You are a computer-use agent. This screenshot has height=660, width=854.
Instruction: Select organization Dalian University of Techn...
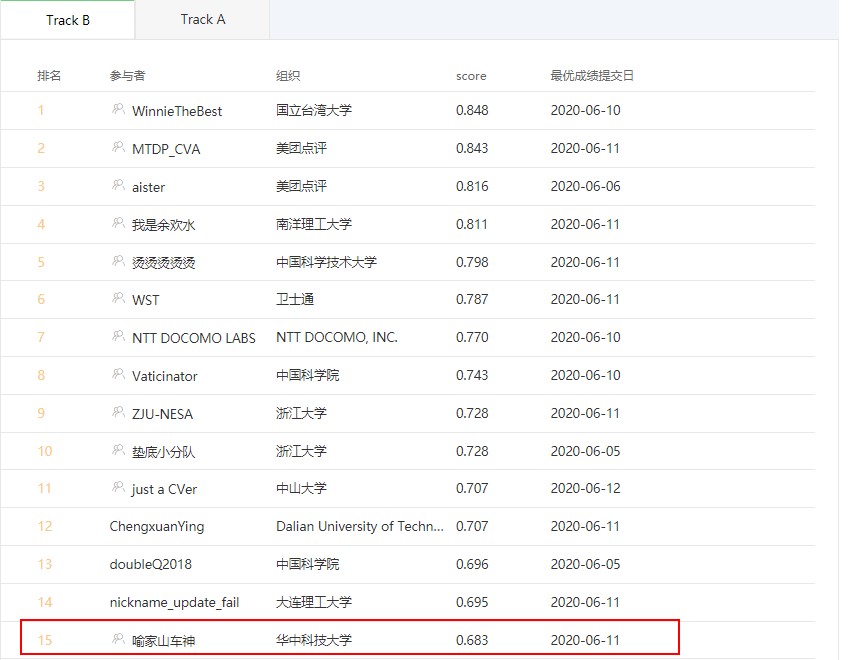pyautogui.click(x=359, y=527)
